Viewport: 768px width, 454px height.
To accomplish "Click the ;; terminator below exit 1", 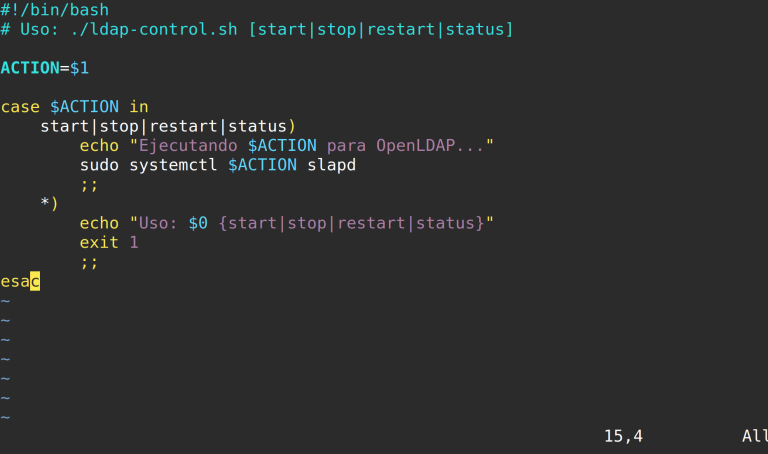I will pos(90,262).
